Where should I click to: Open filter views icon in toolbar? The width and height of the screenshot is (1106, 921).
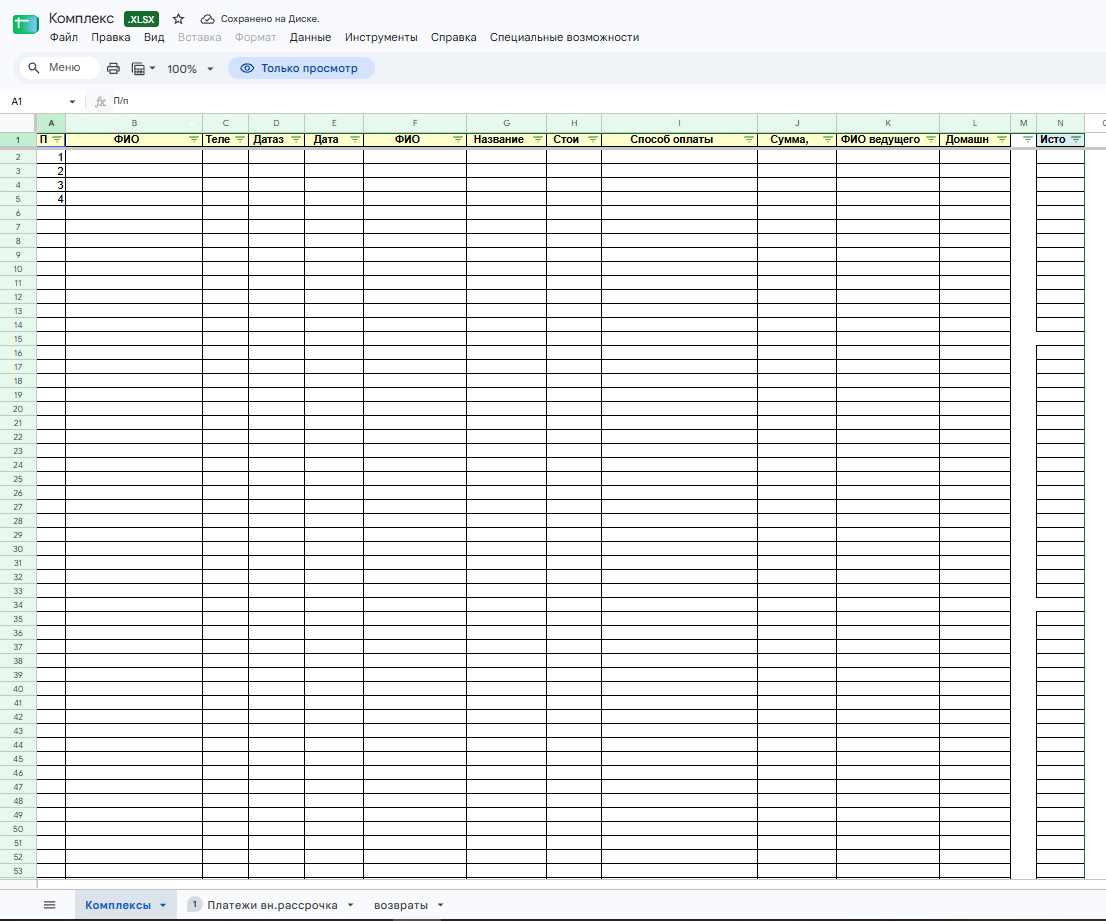click(x=142, y=68)
